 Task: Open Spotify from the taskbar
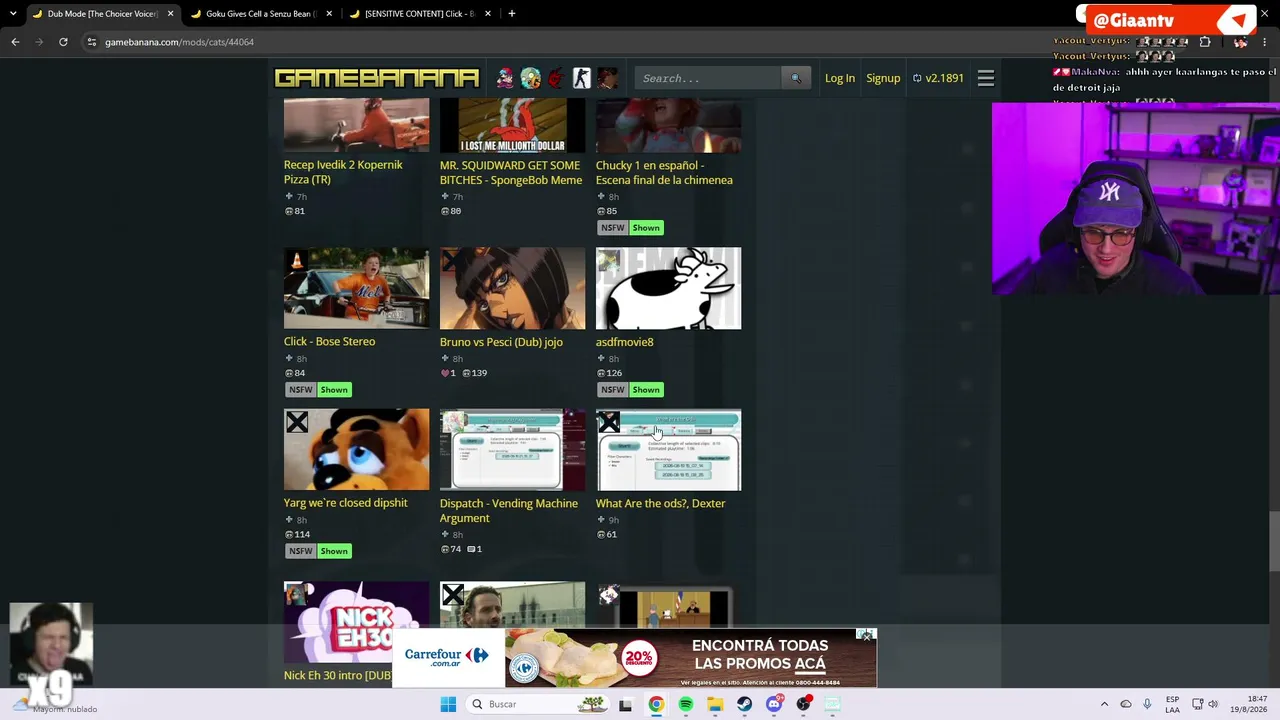point(686,704)
